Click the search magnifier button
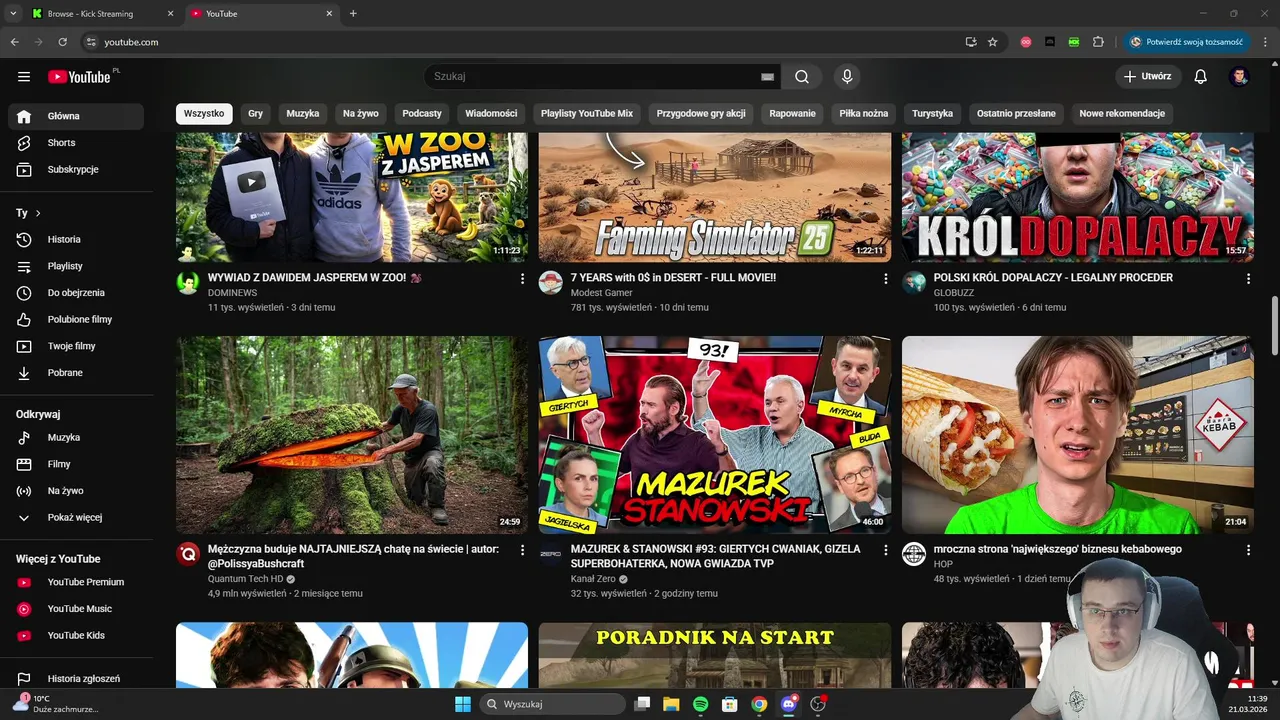The image size is (1280, 720). point(802,77)
